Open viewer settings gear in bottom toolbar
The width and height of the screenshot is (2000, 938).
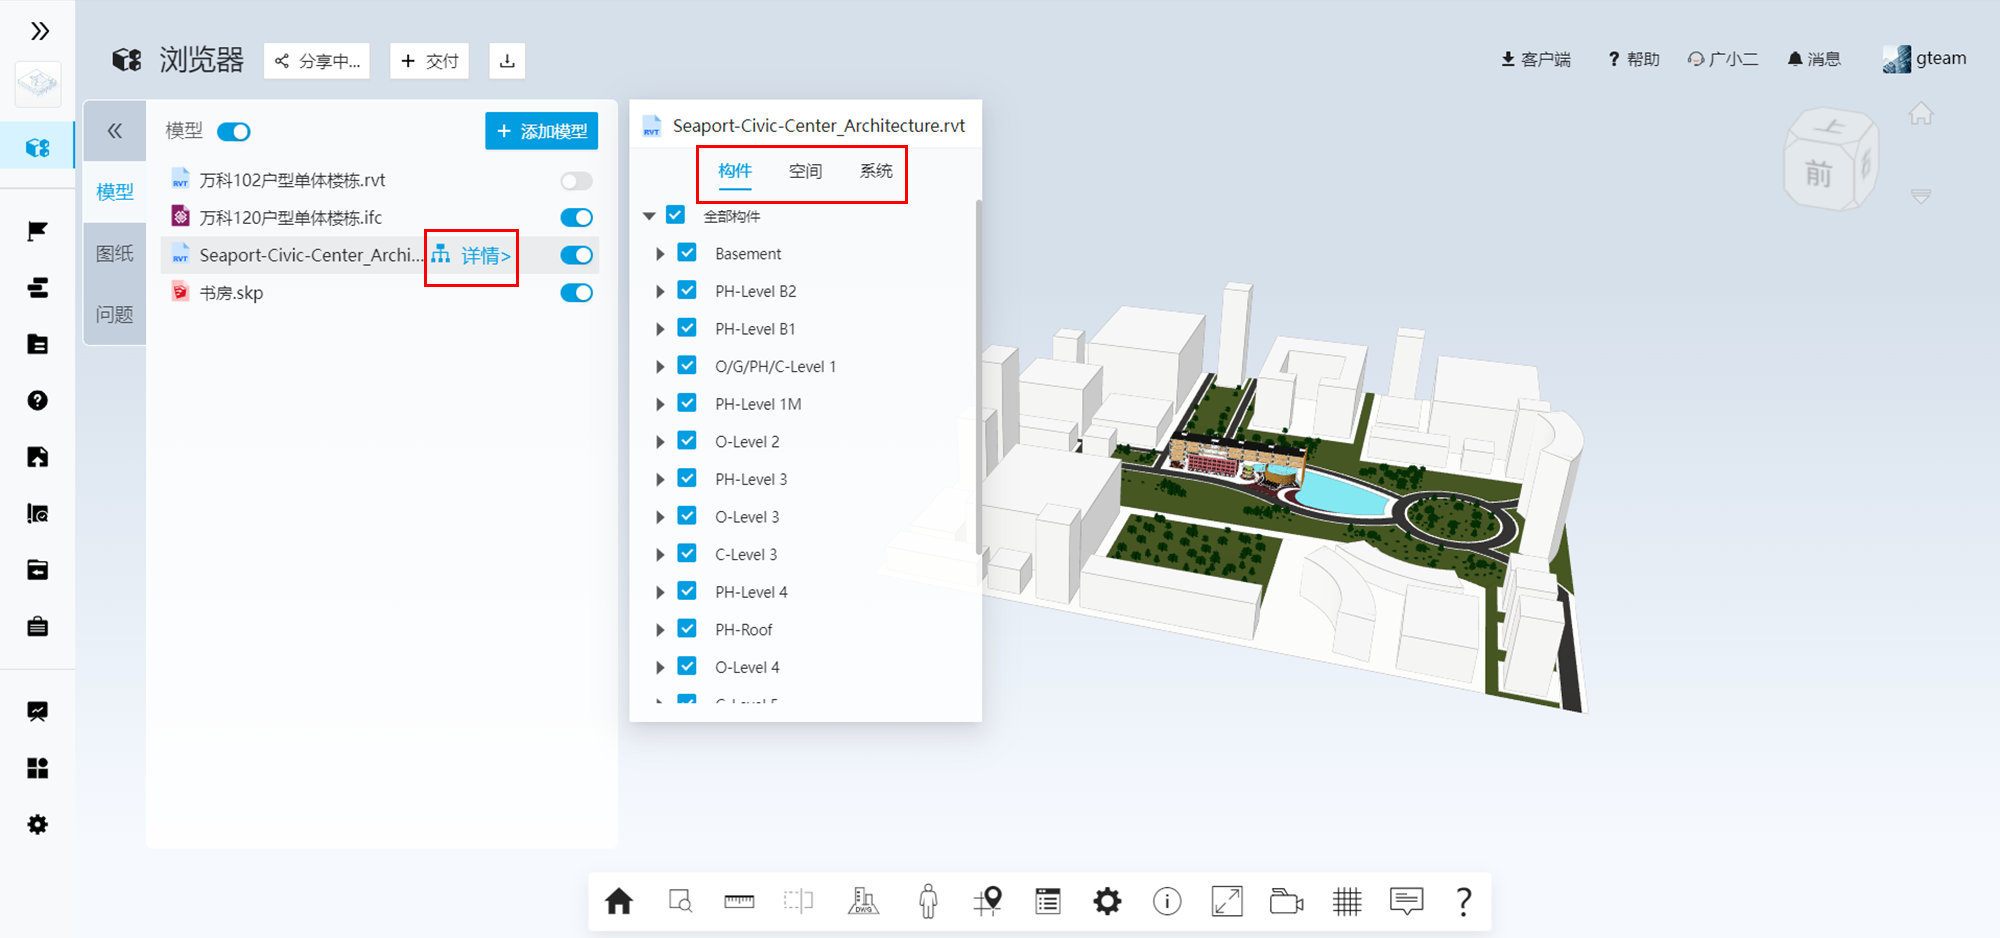pyautogui.click(x=1107, y=901)
